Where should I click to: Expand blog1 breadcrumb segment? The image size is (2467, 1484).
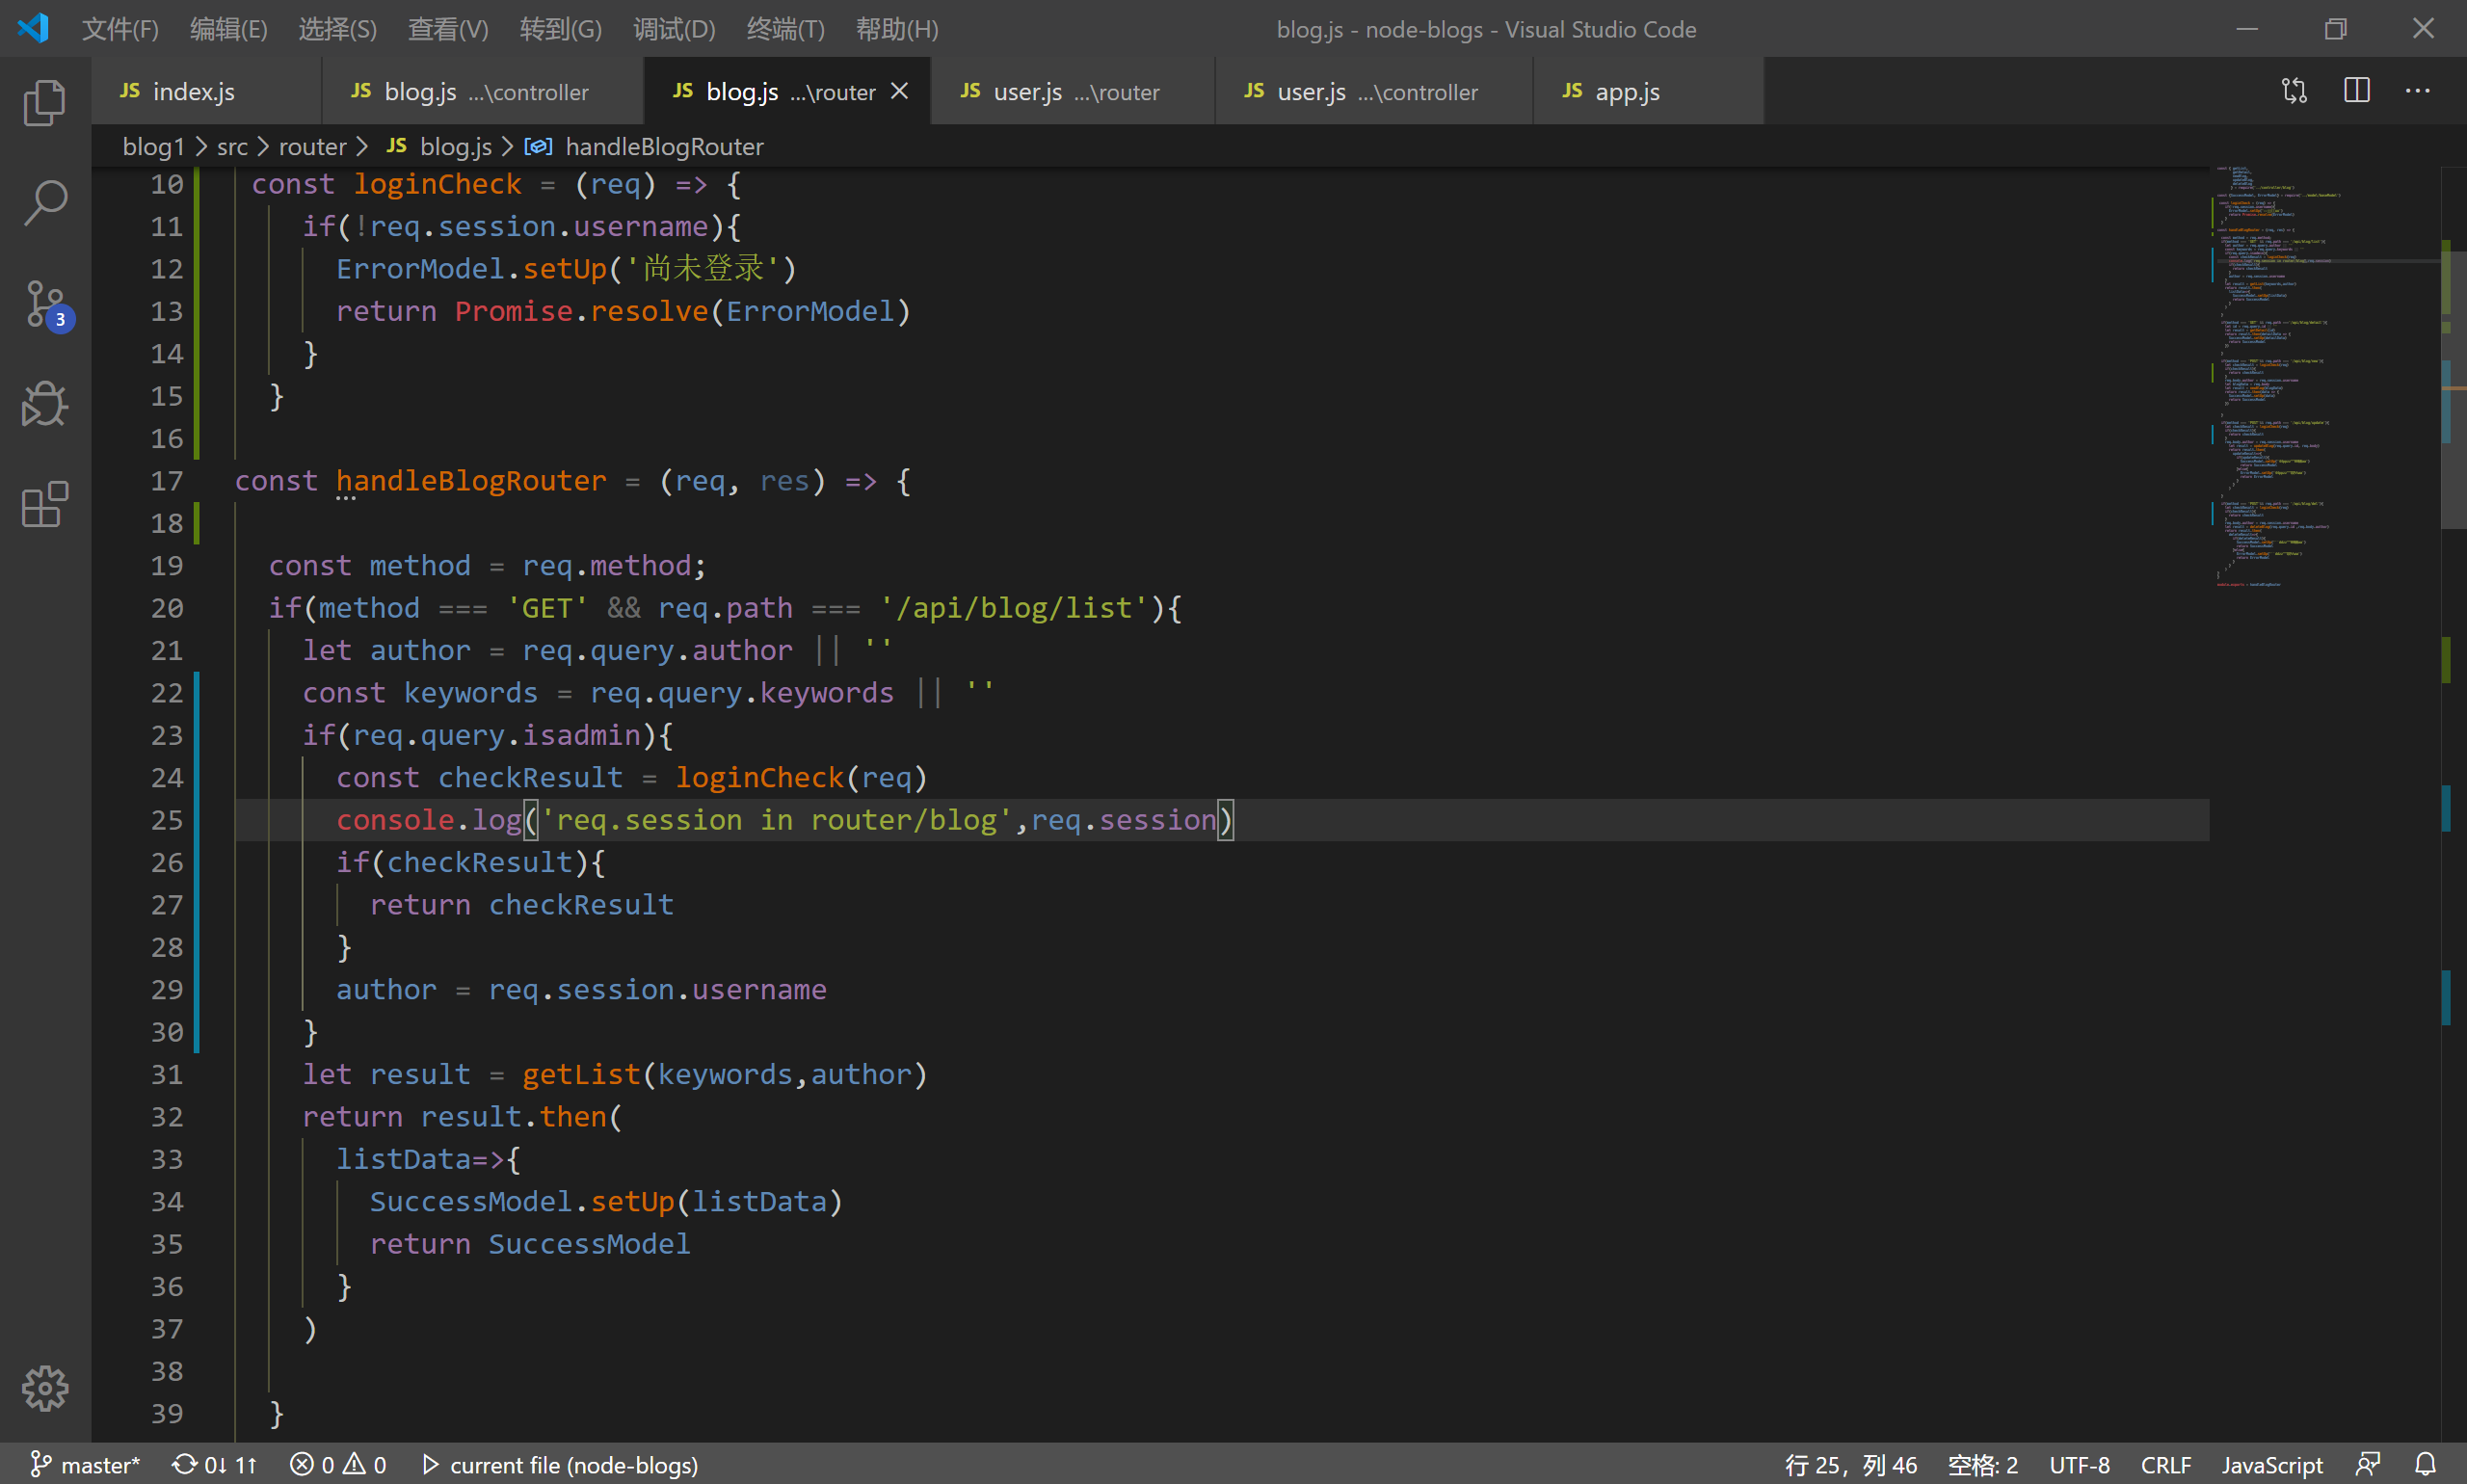(153, 147)
